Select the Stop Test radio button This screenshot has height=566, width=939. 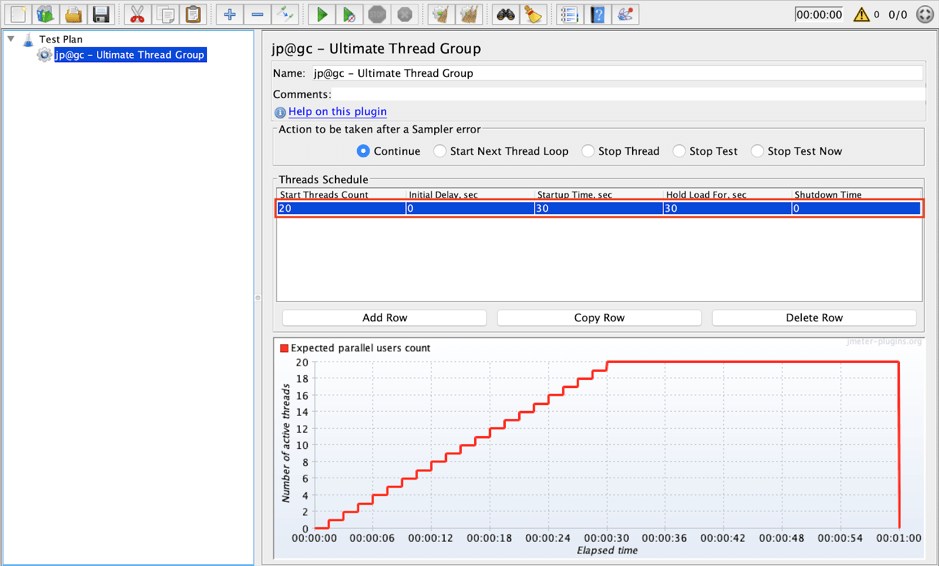click(x=678, y=151)
